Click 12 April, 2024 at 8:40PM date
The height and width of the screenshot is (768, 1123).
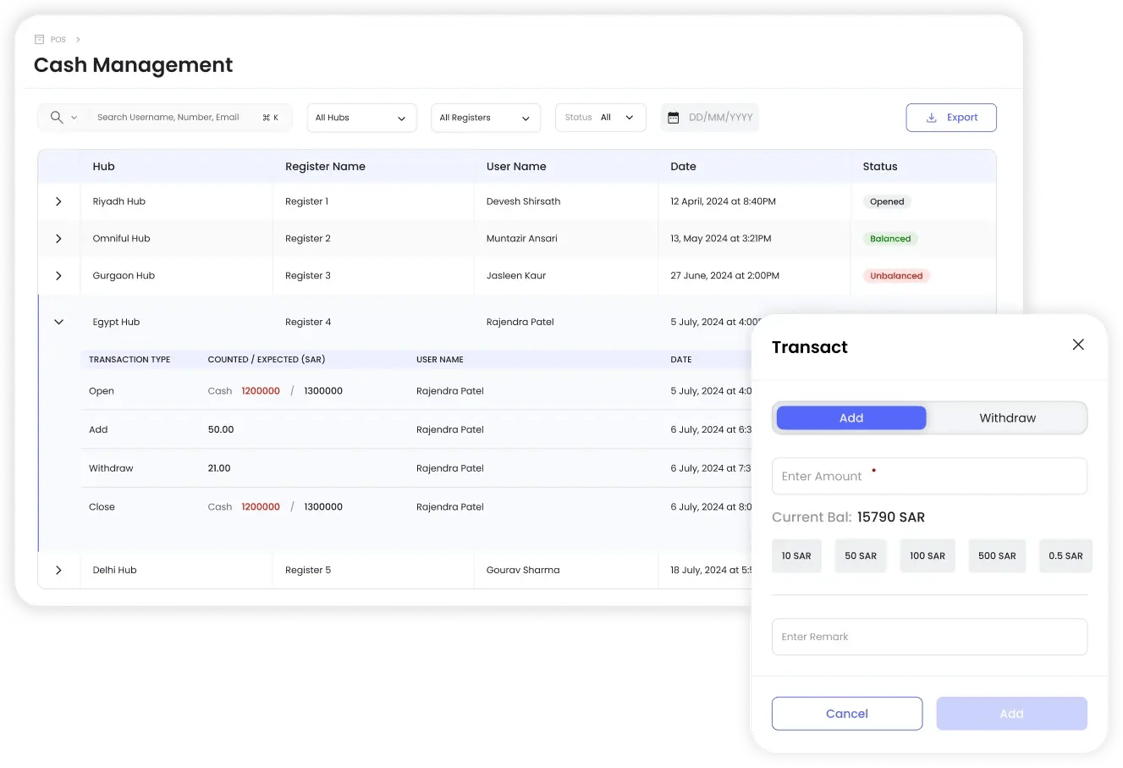coord(723,201)
